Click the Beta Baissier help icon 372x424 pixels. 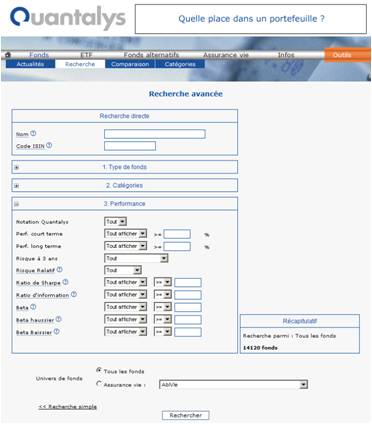tap(57, 332)
